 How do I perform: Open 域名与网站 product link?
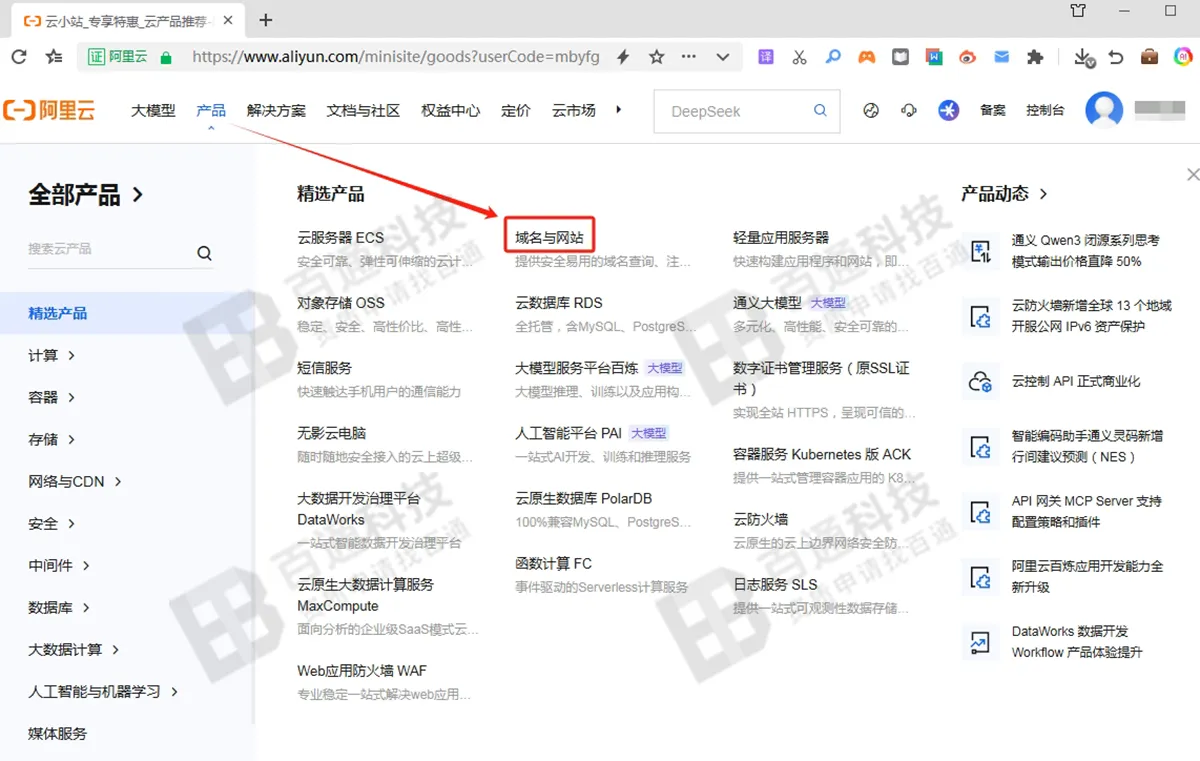(549, 238)
